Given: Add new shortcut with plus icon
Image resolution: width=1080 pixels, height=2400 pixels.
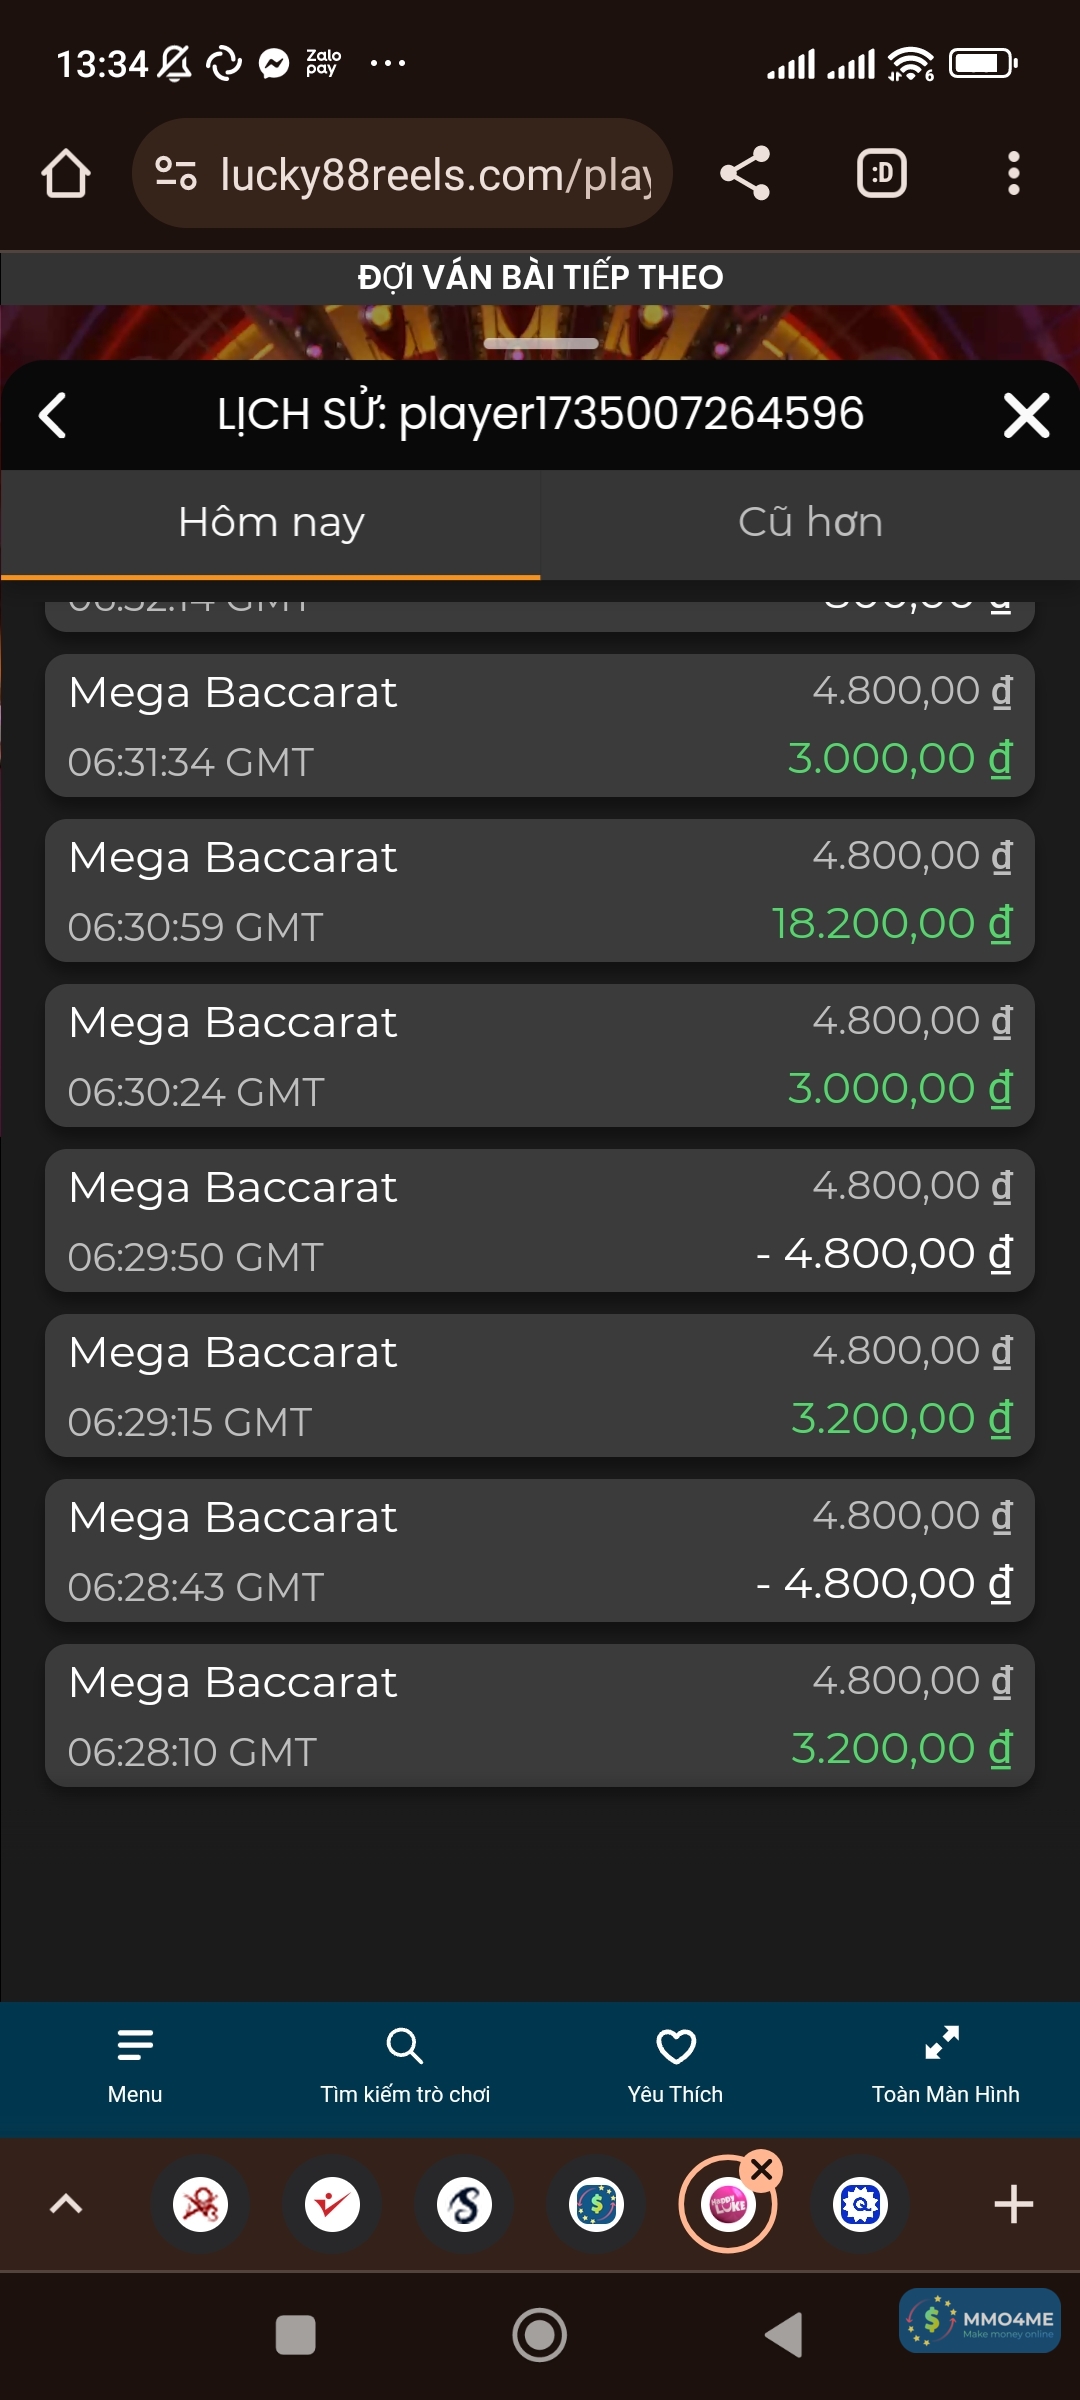Looking at the screenshot, I should click(1013, 2204).
